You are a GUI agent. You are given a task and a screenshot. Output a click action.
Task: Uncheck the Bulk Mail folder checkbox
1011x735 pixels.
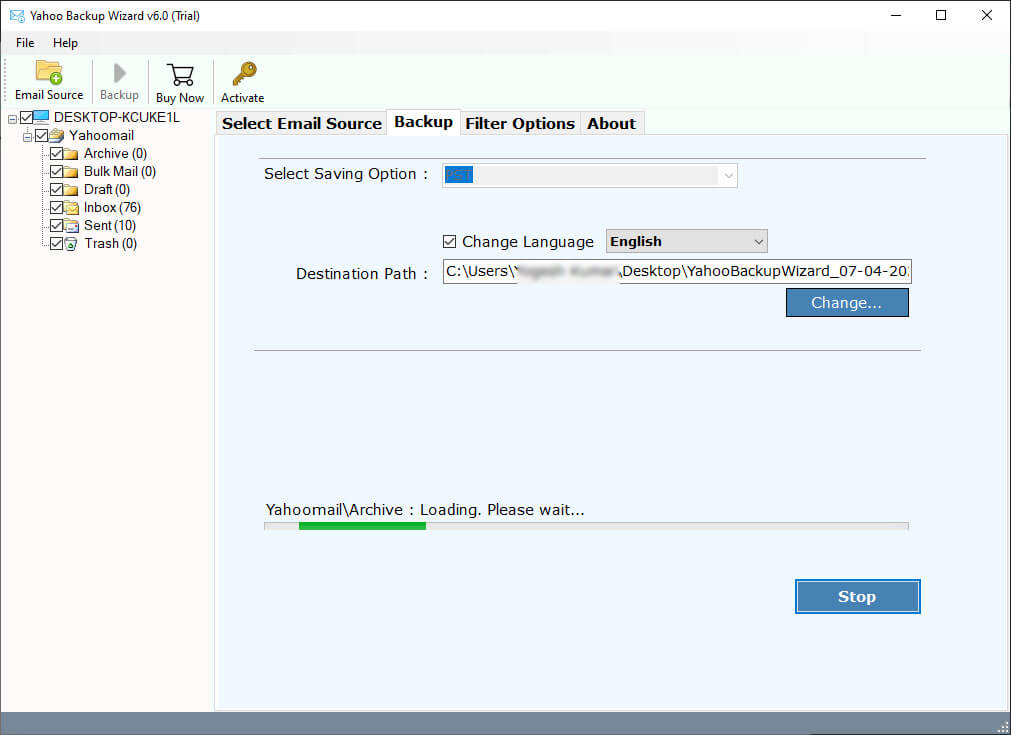pos(56,172)
